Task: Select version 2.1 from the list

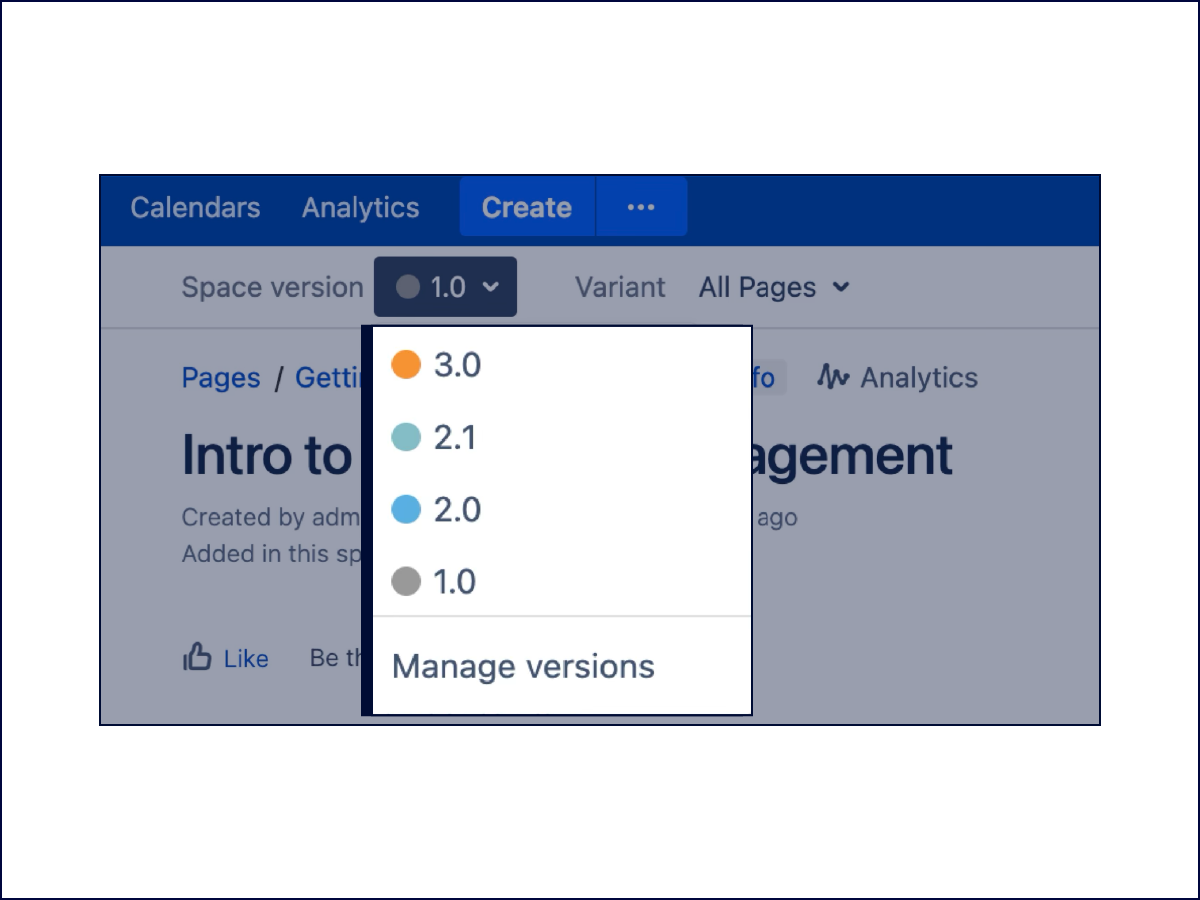Action: (x=562, y=437)
